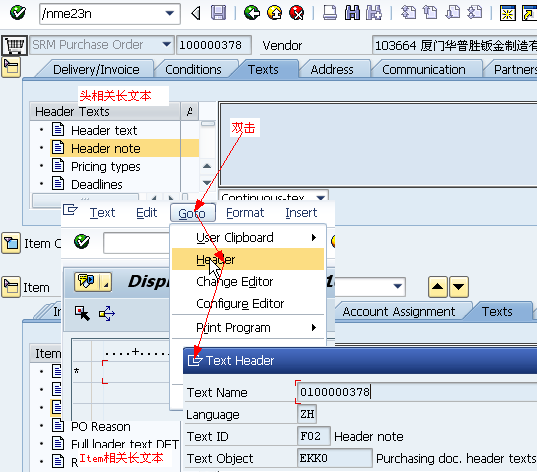Choose Configure Editor menu entry
The image size is (537, 472).
tap(248, 303)
